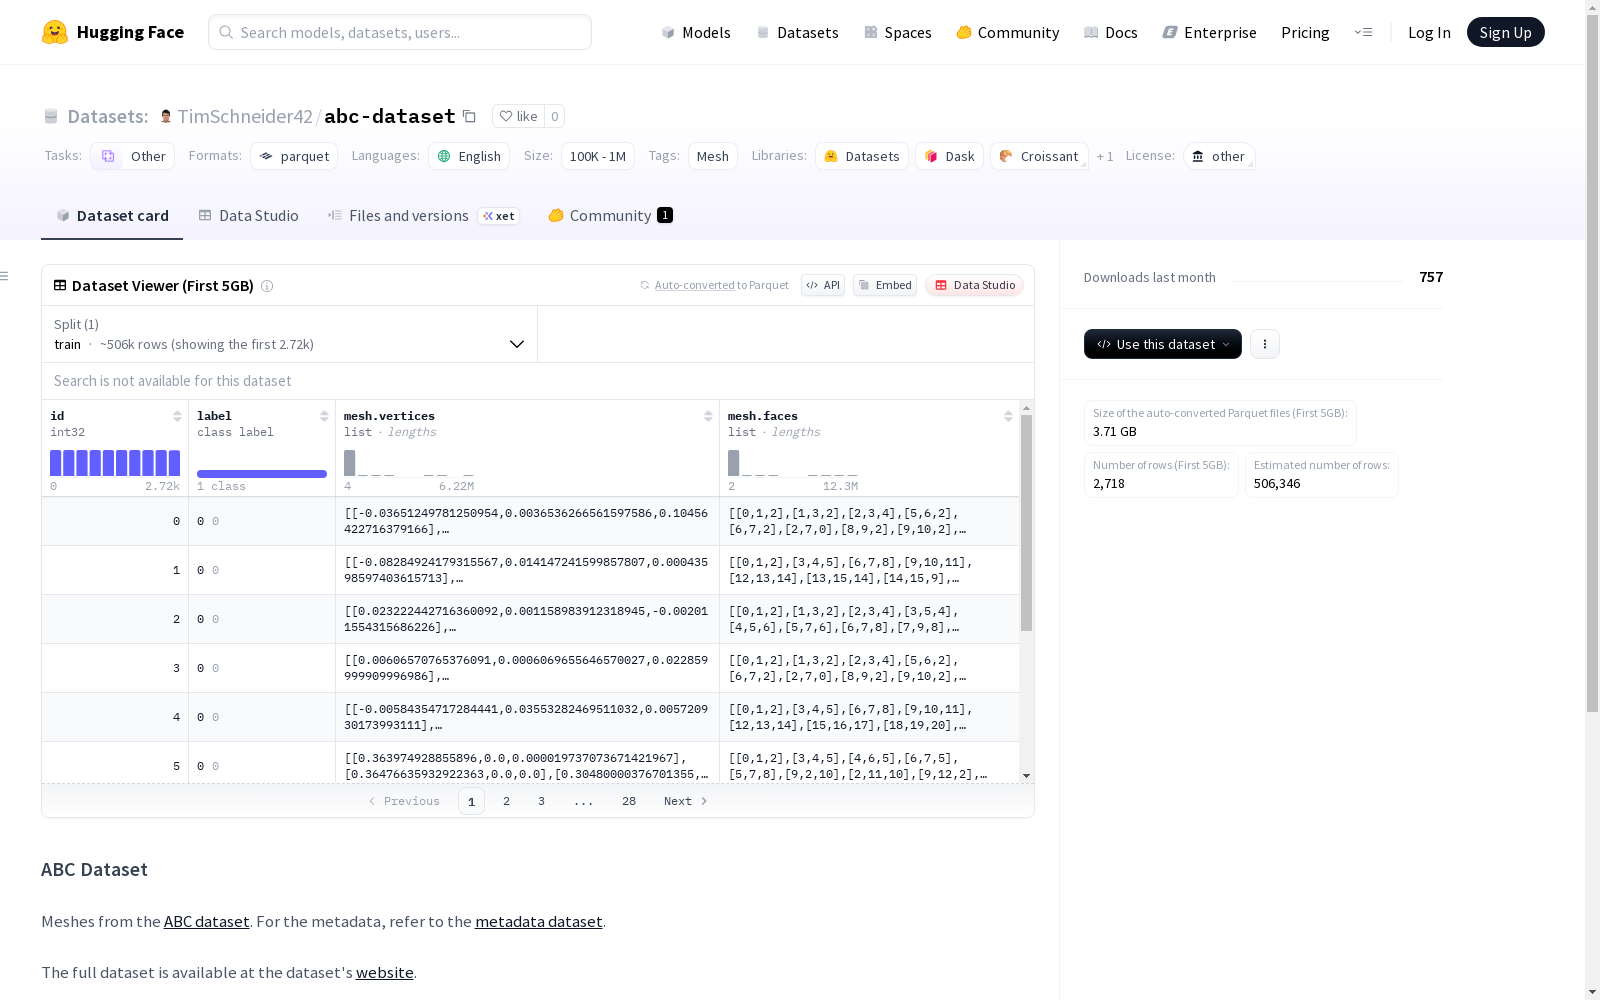Image resolution: width=1600 pixels, height=1000 pixels.
Task: Click the API button
Action: (823, 285)
